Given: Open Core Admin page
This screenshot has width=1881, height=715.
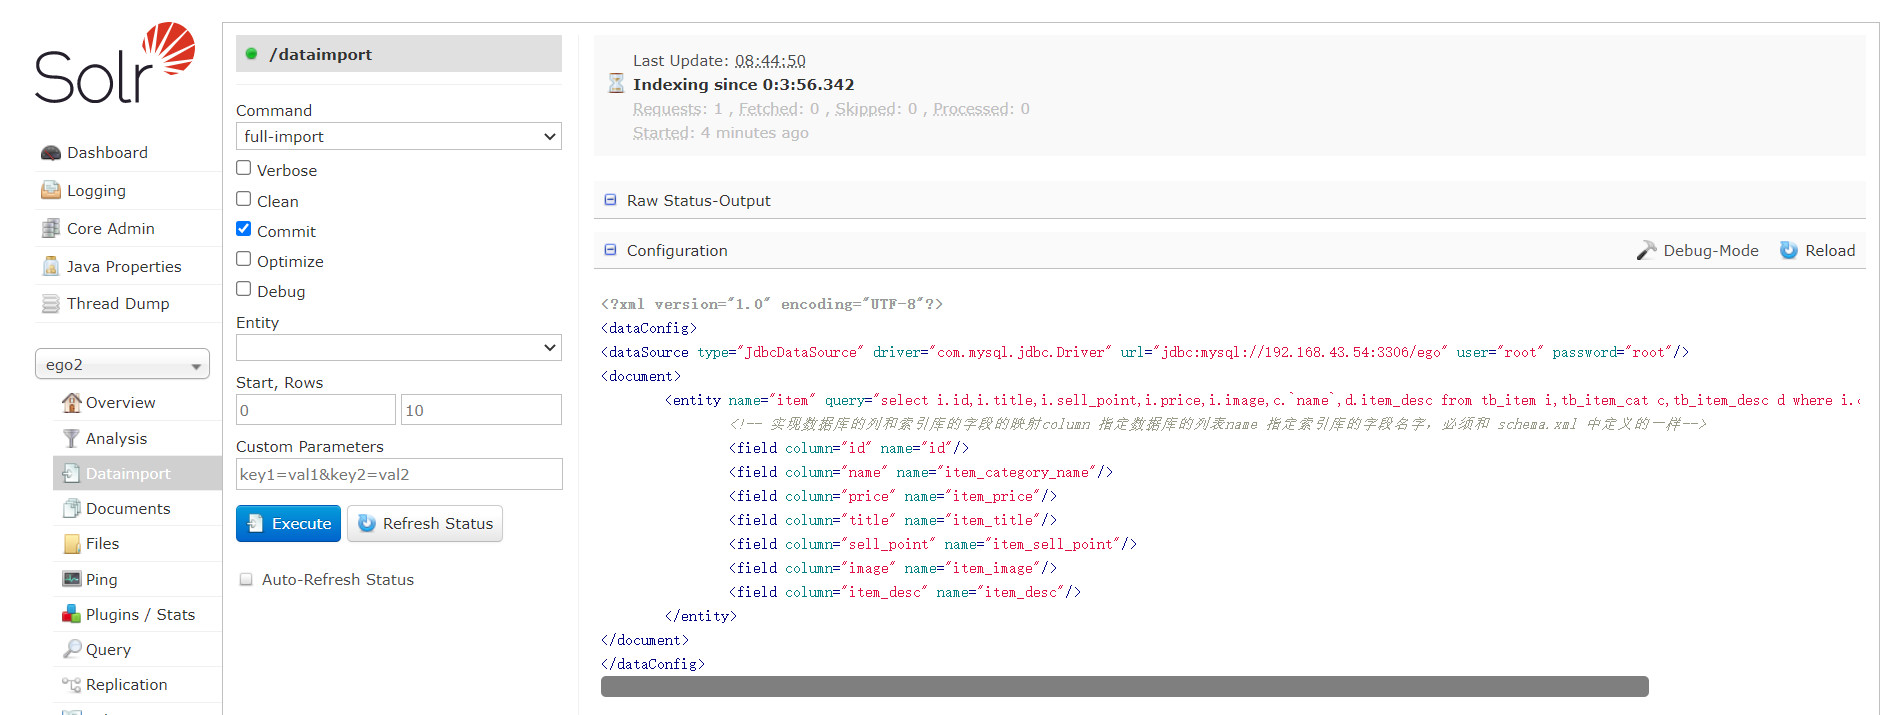Looking at the screenshot, I should (111, 228).
